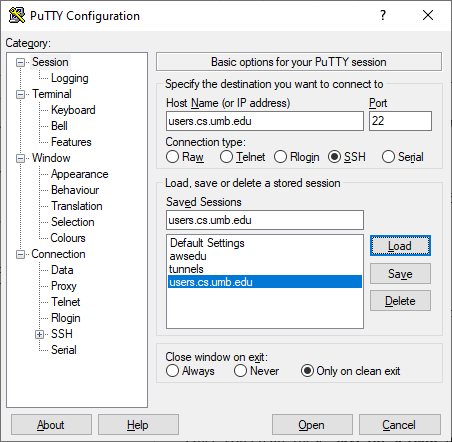Save the current session settings
This screenshot has width=452, height=442.
(x=400, y=274)
